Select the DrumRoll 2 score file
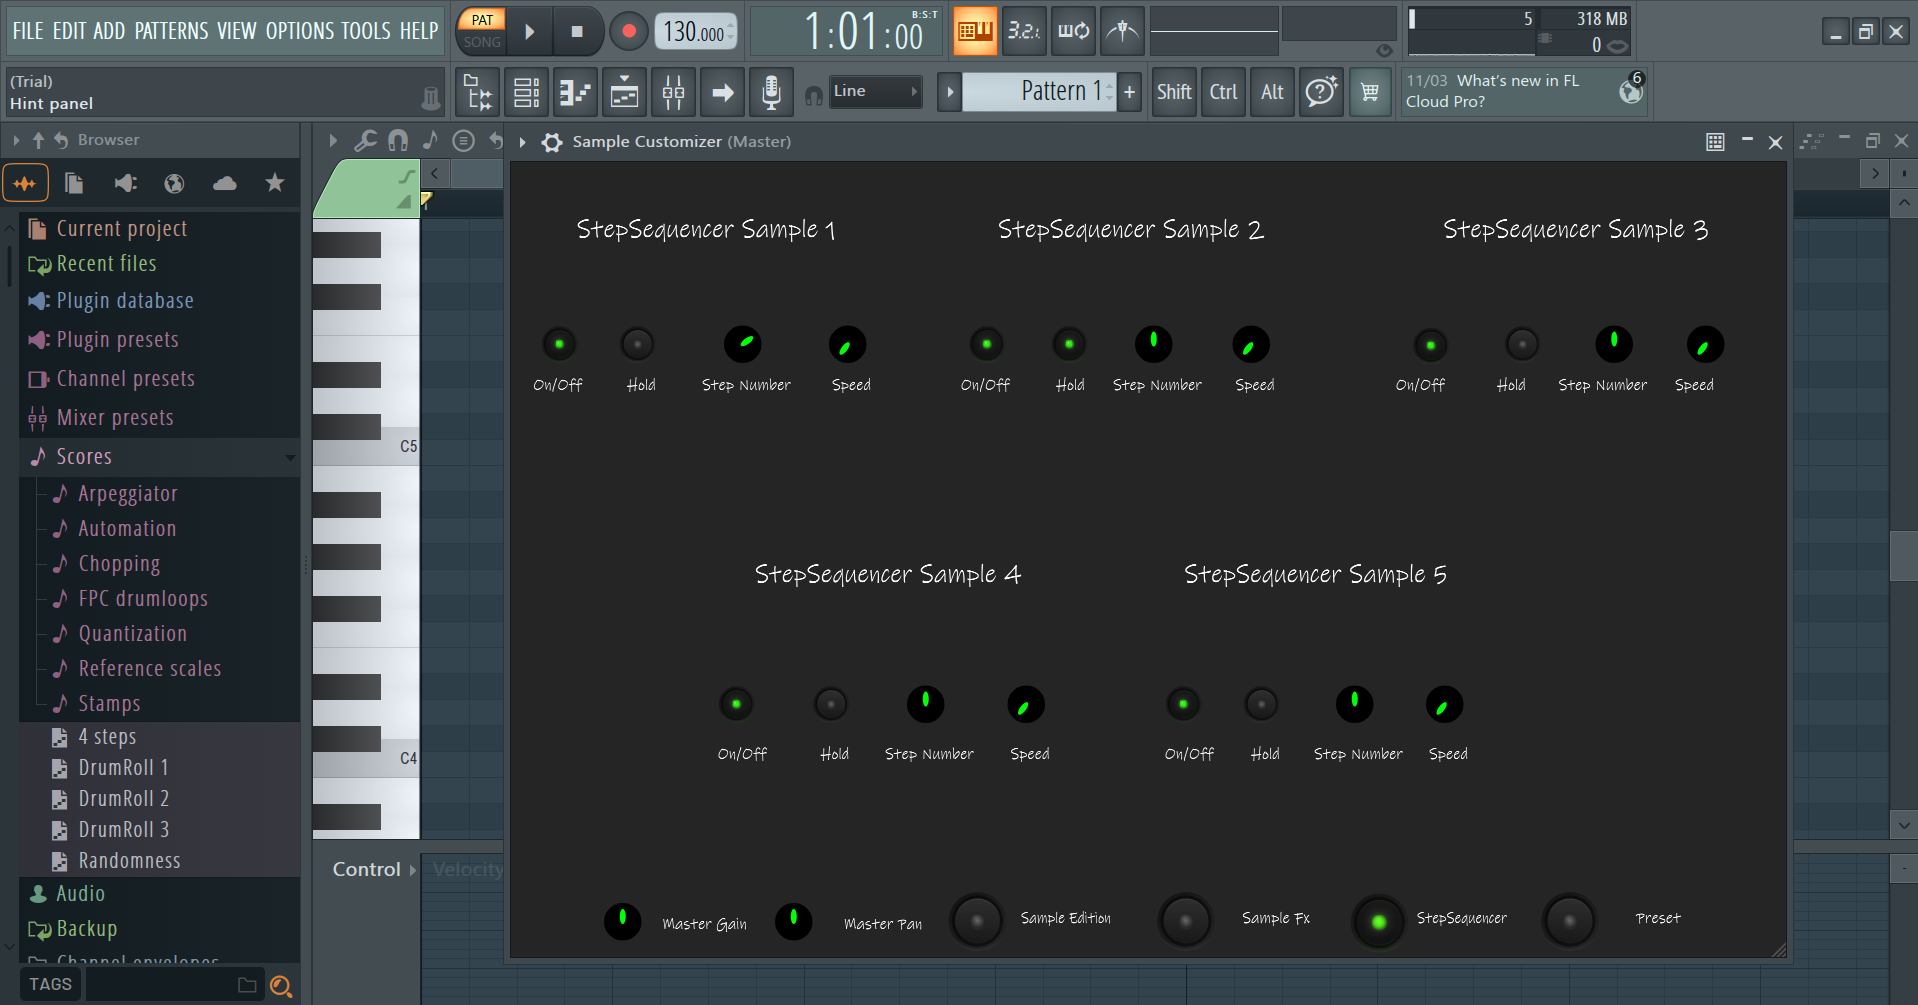 [x=123, y=799]
